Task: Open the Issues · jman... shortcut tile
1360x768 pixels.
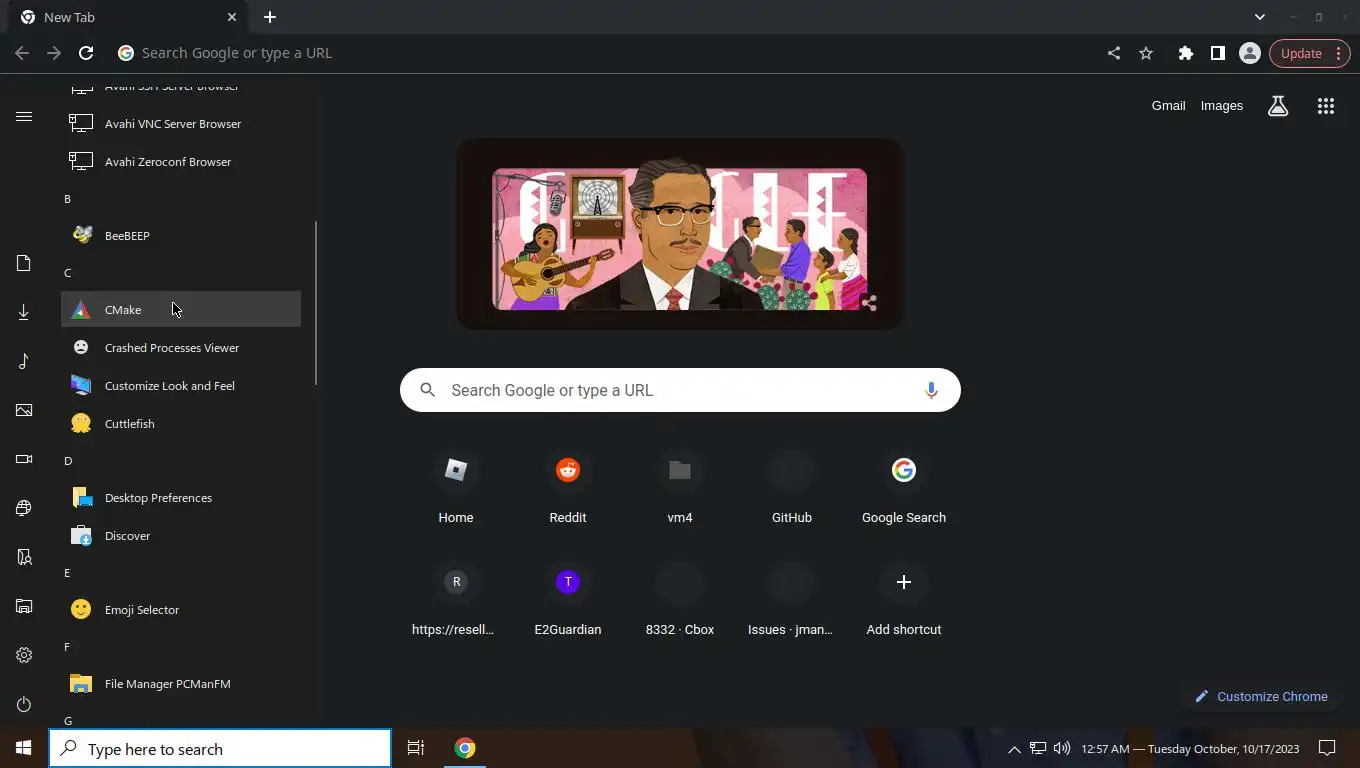Action: [x=792, y=600]
